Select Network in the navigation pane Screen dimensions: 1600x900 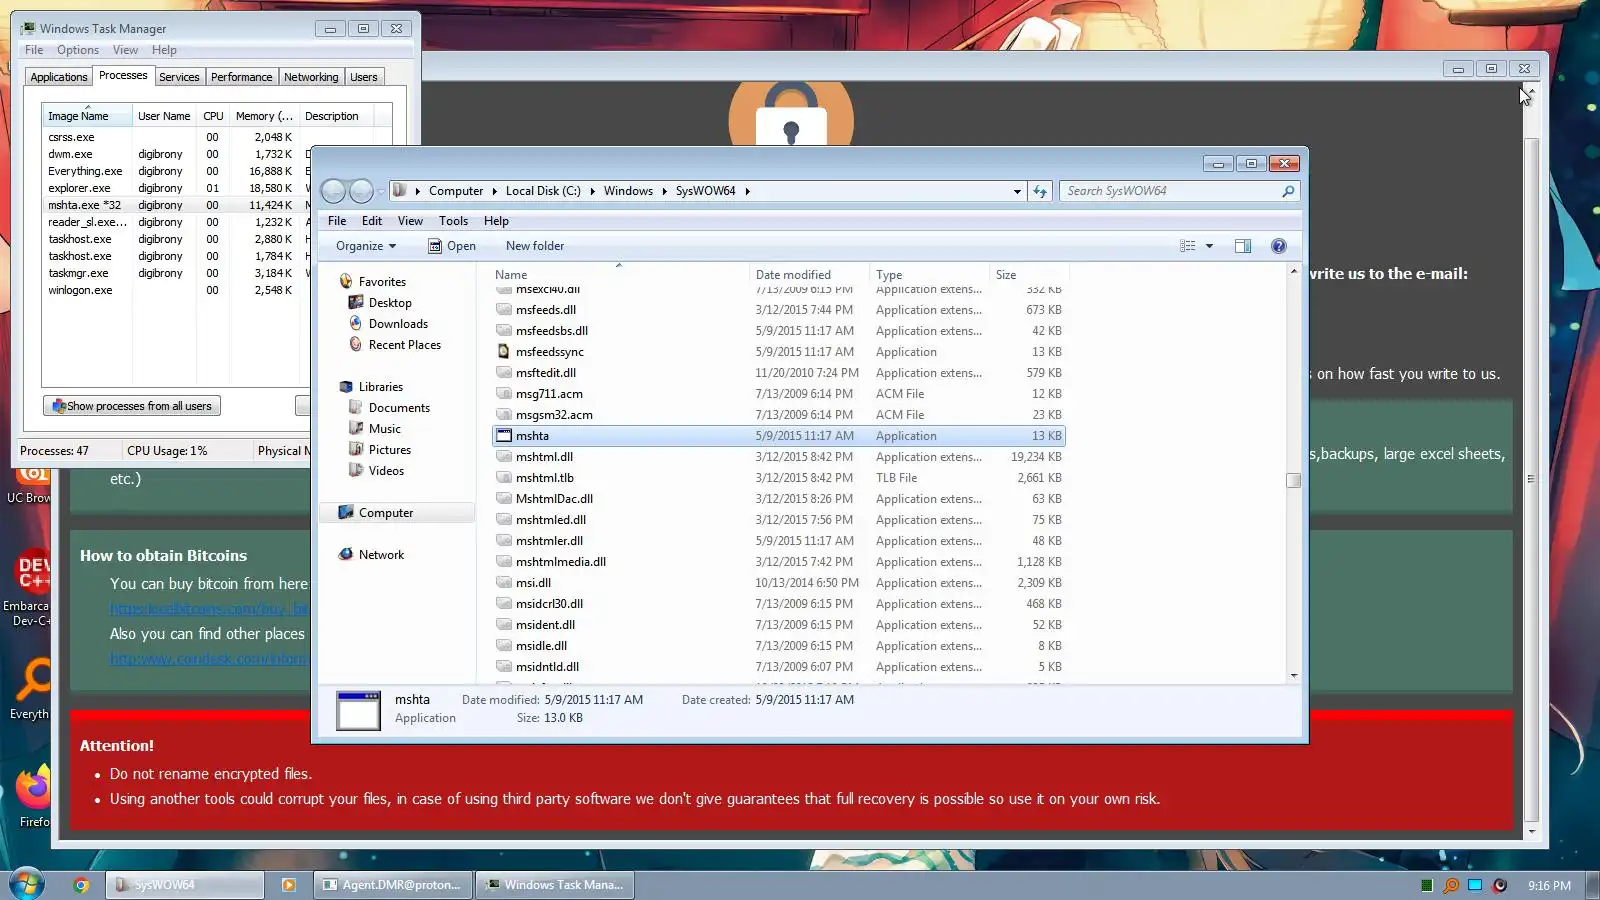tap(381, 555)
